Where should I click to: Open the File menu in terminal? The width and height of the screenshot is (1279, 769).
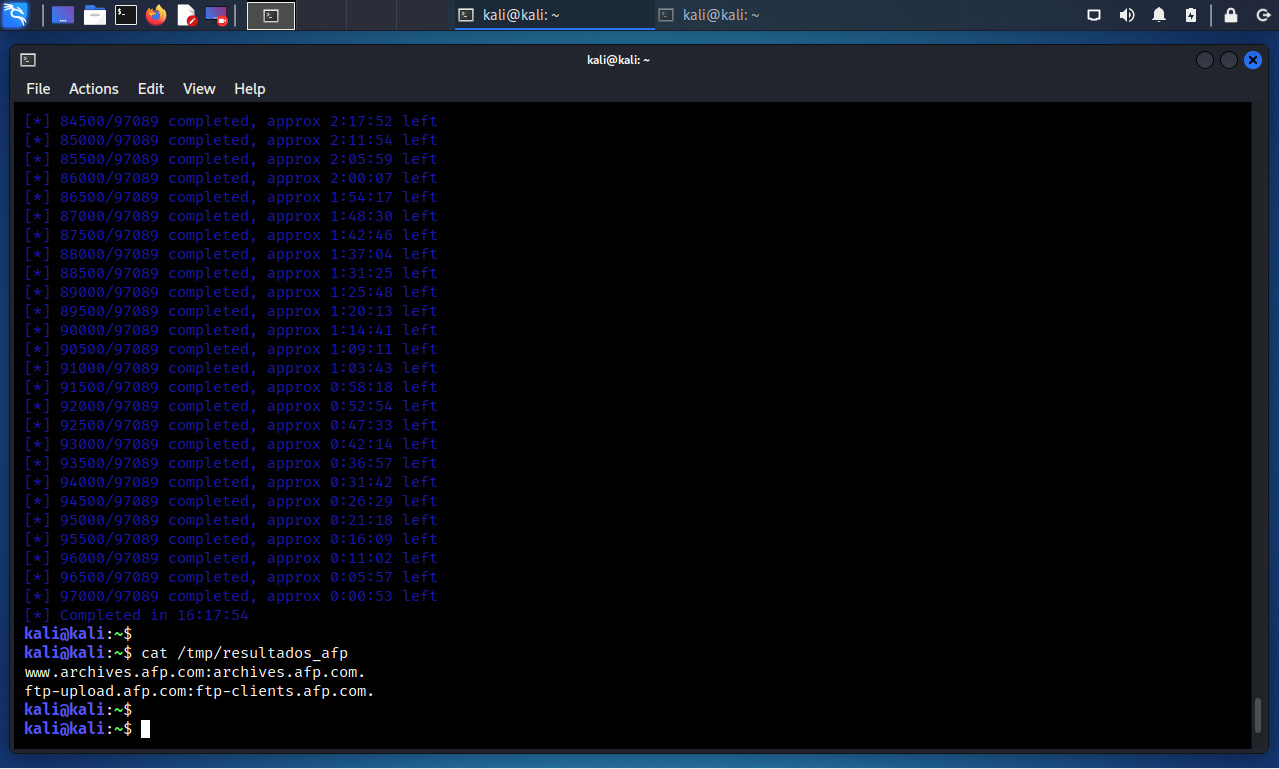[38, 89]
